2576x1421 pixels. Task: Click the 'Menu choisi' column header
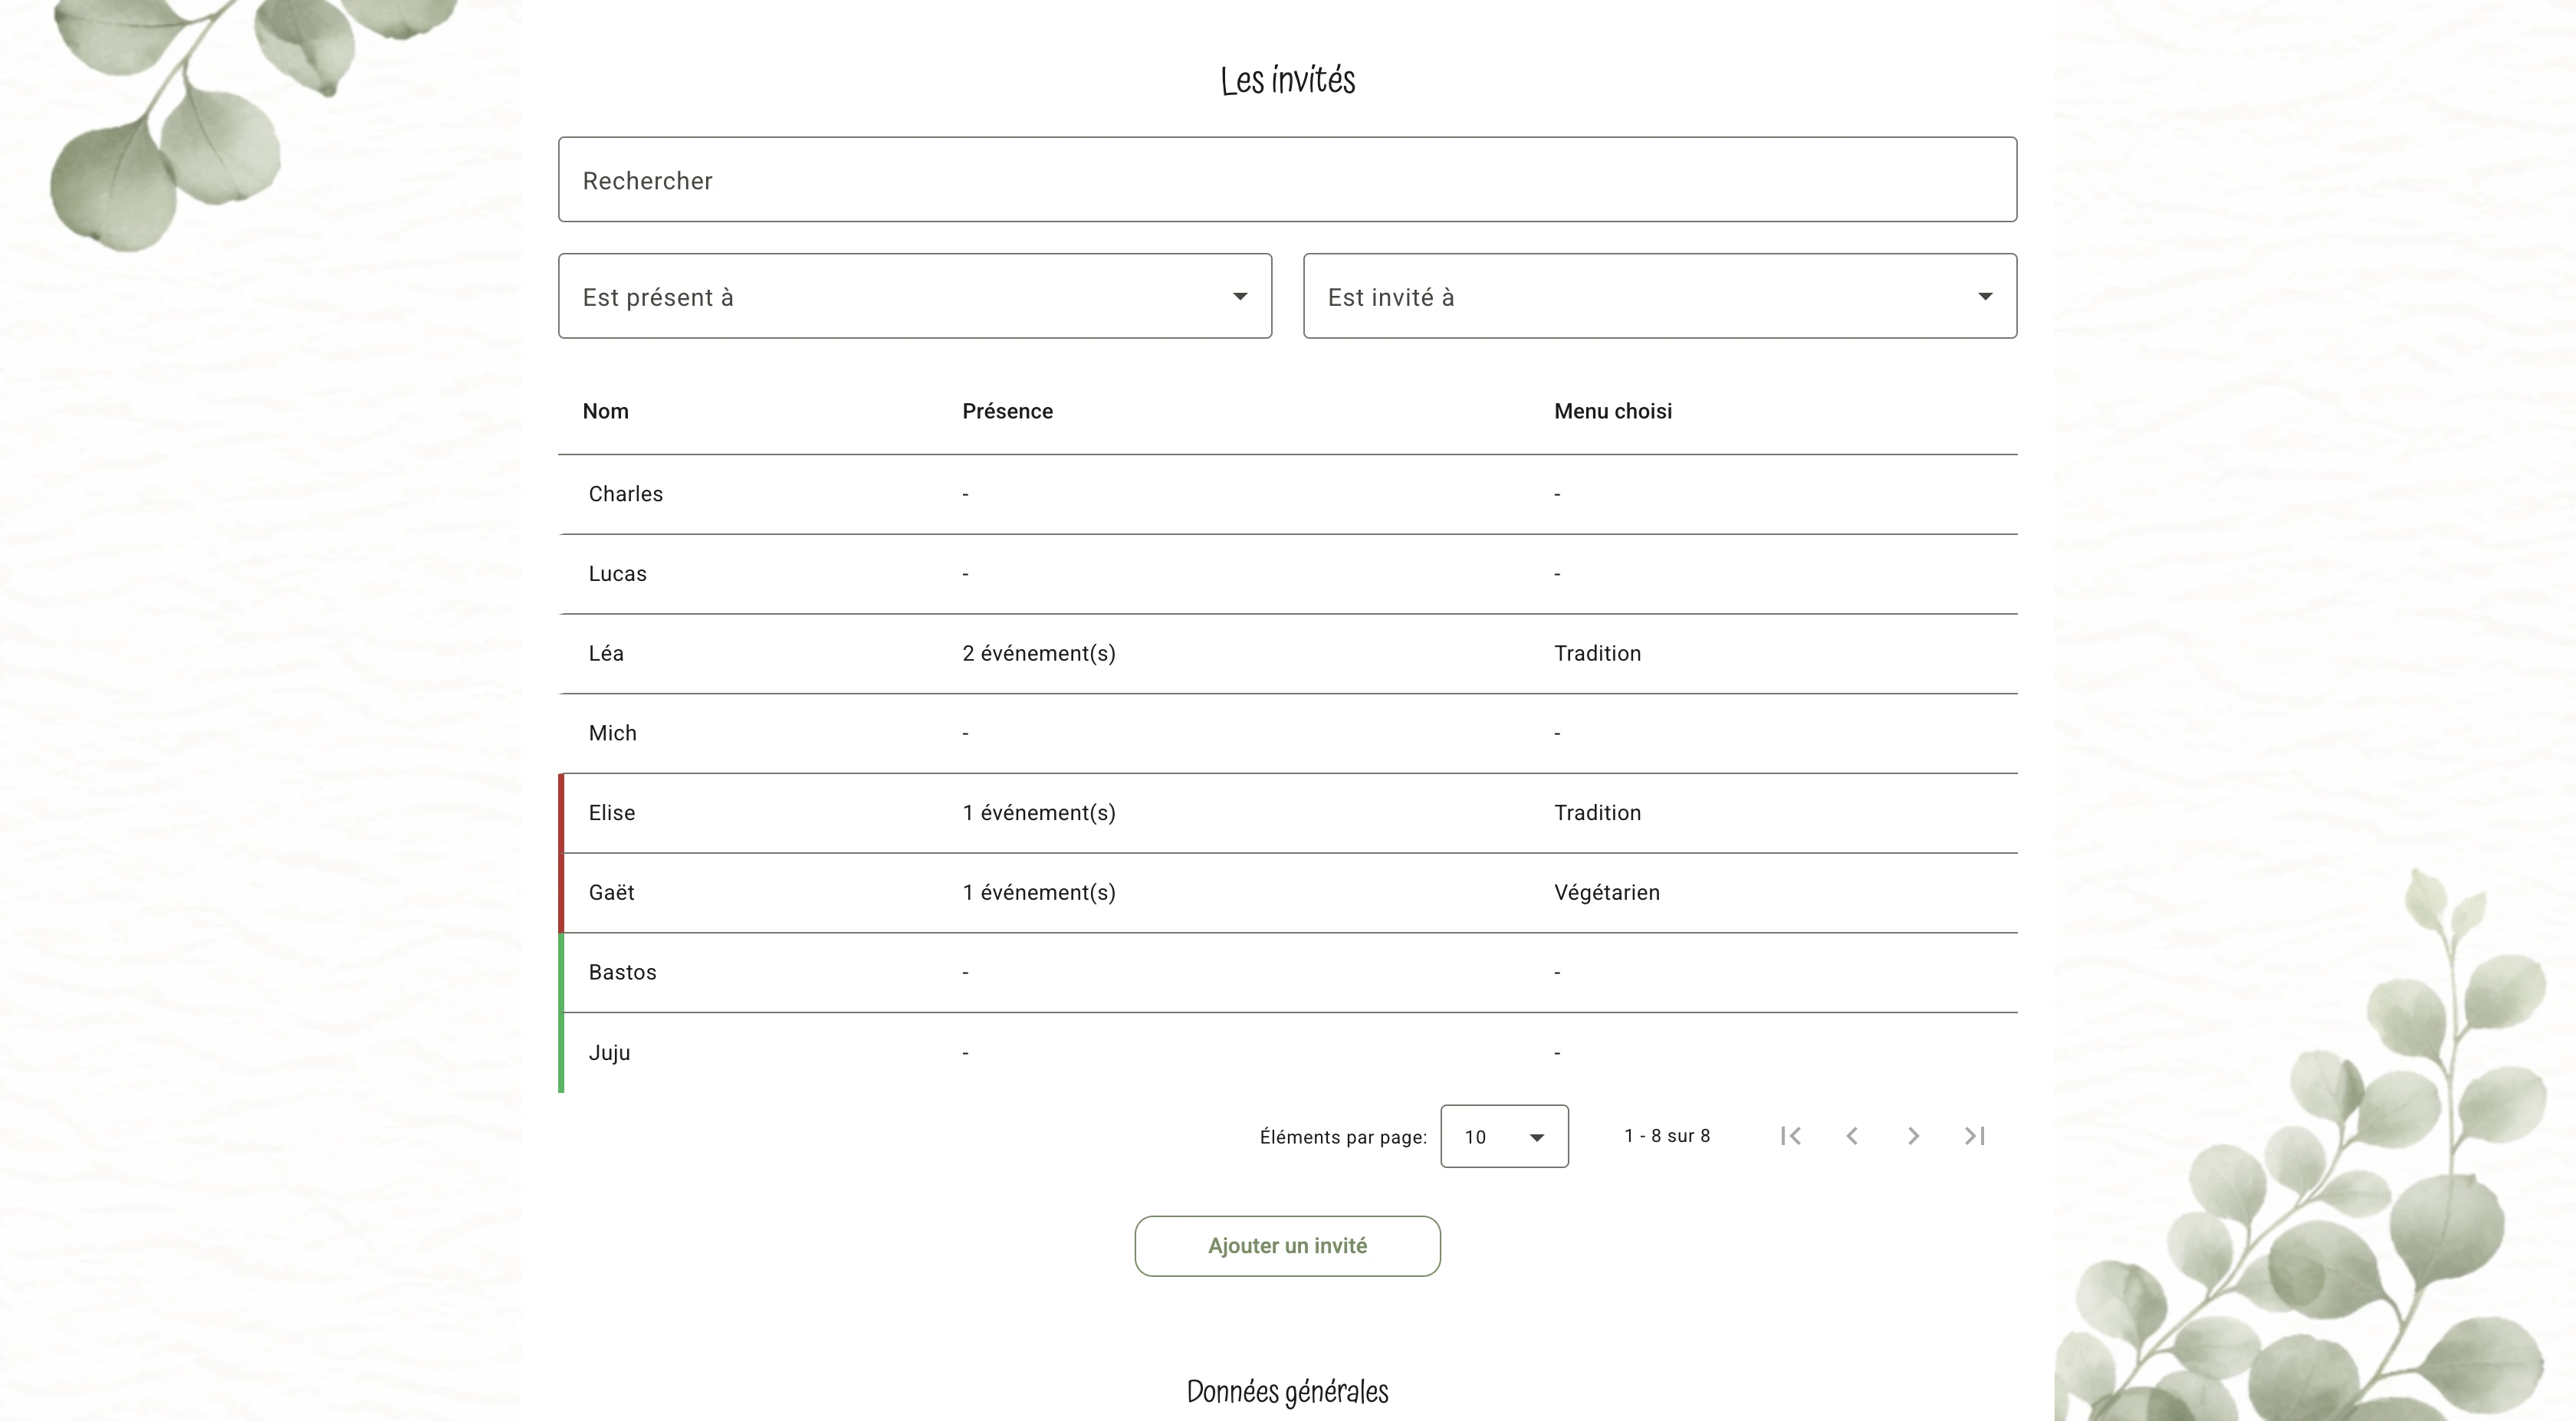(1612, 411)
